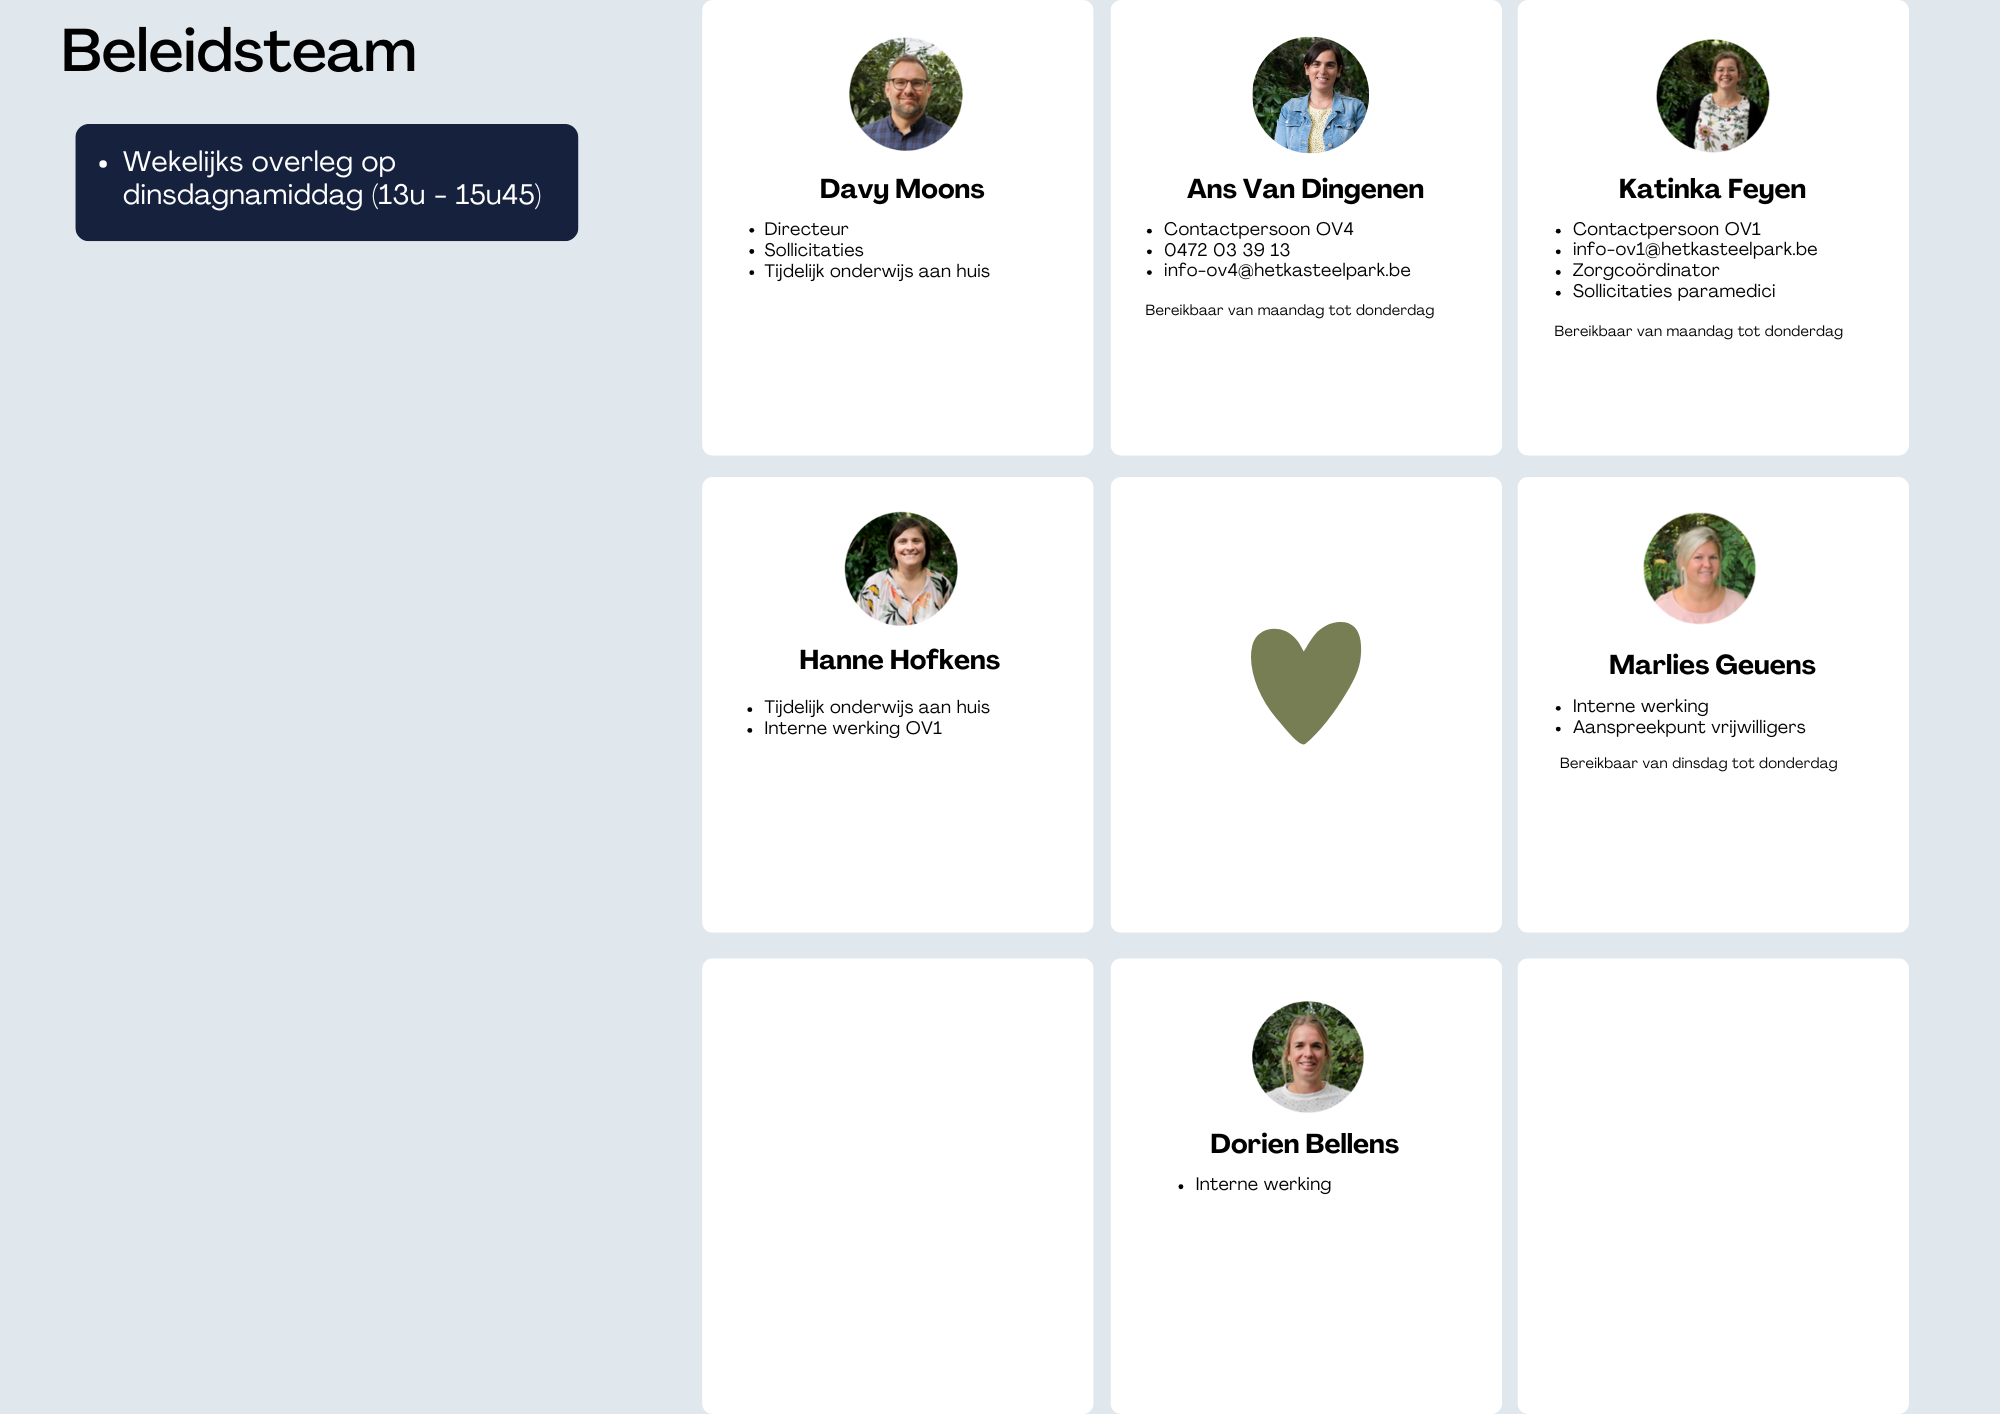The width and height of the screenshot is (2000, 1414).
Task: Click the name Marlies Geuens
Action: click(1711, 665)
